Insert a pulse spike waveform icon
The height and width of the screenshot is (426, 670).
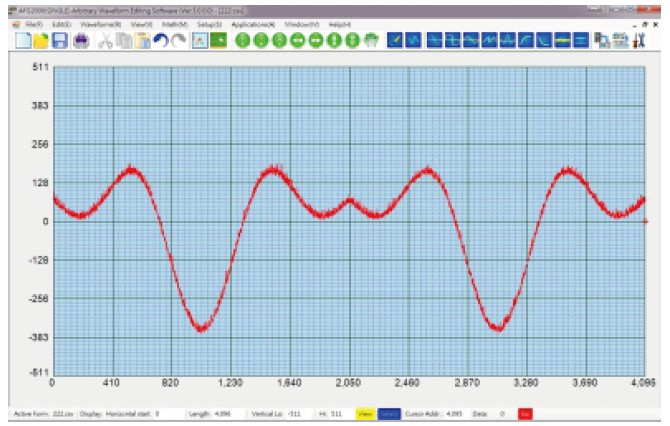coord(508,41)
